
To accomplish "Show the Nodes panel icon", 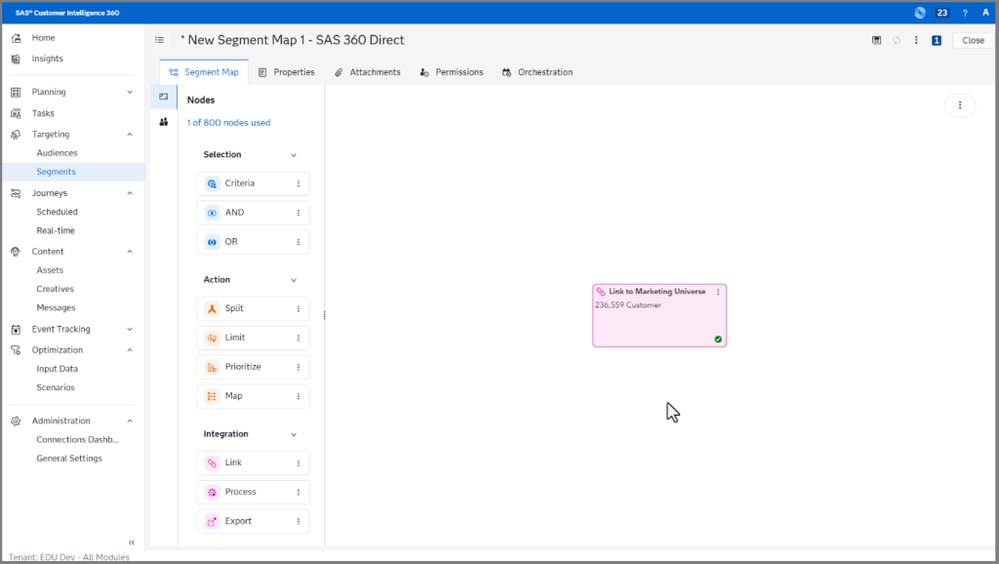I will (x=164, y=97).
